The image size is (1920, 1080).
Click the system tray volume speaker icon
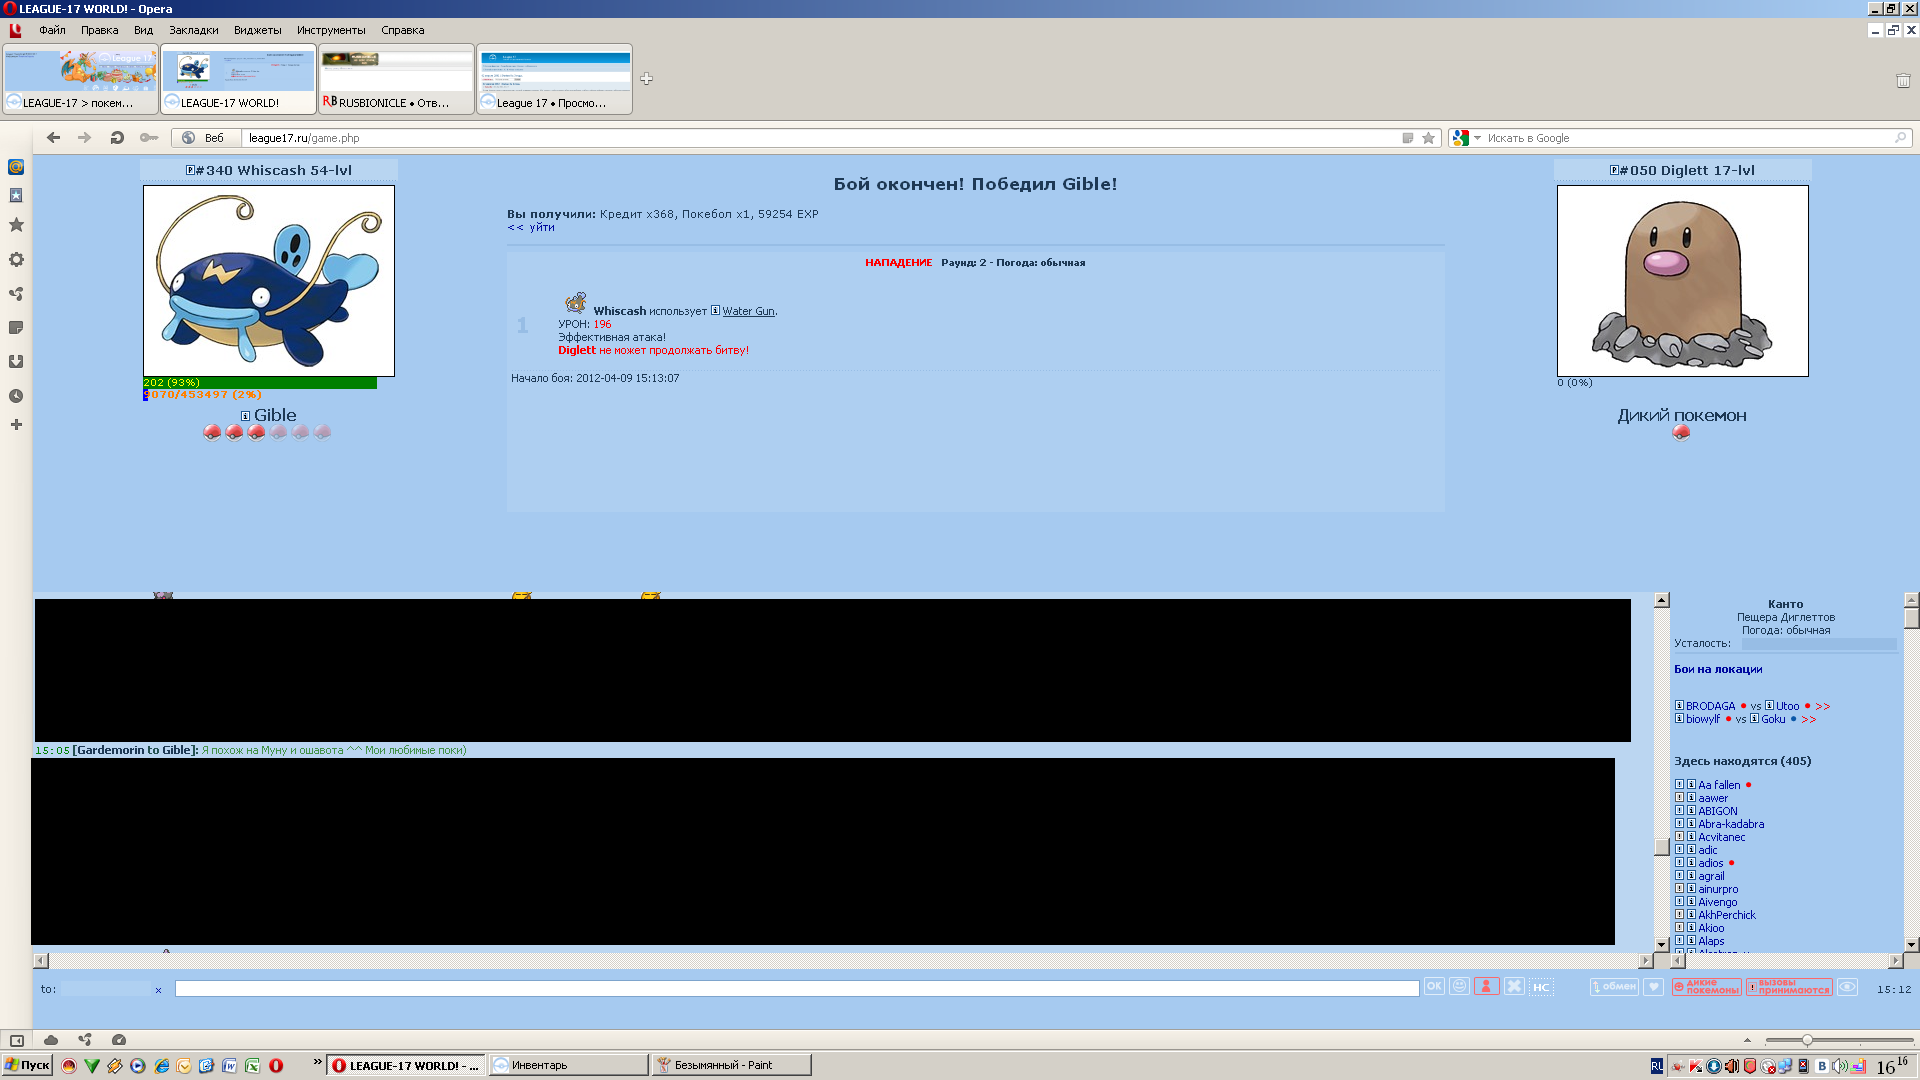pos(1840,1066)
